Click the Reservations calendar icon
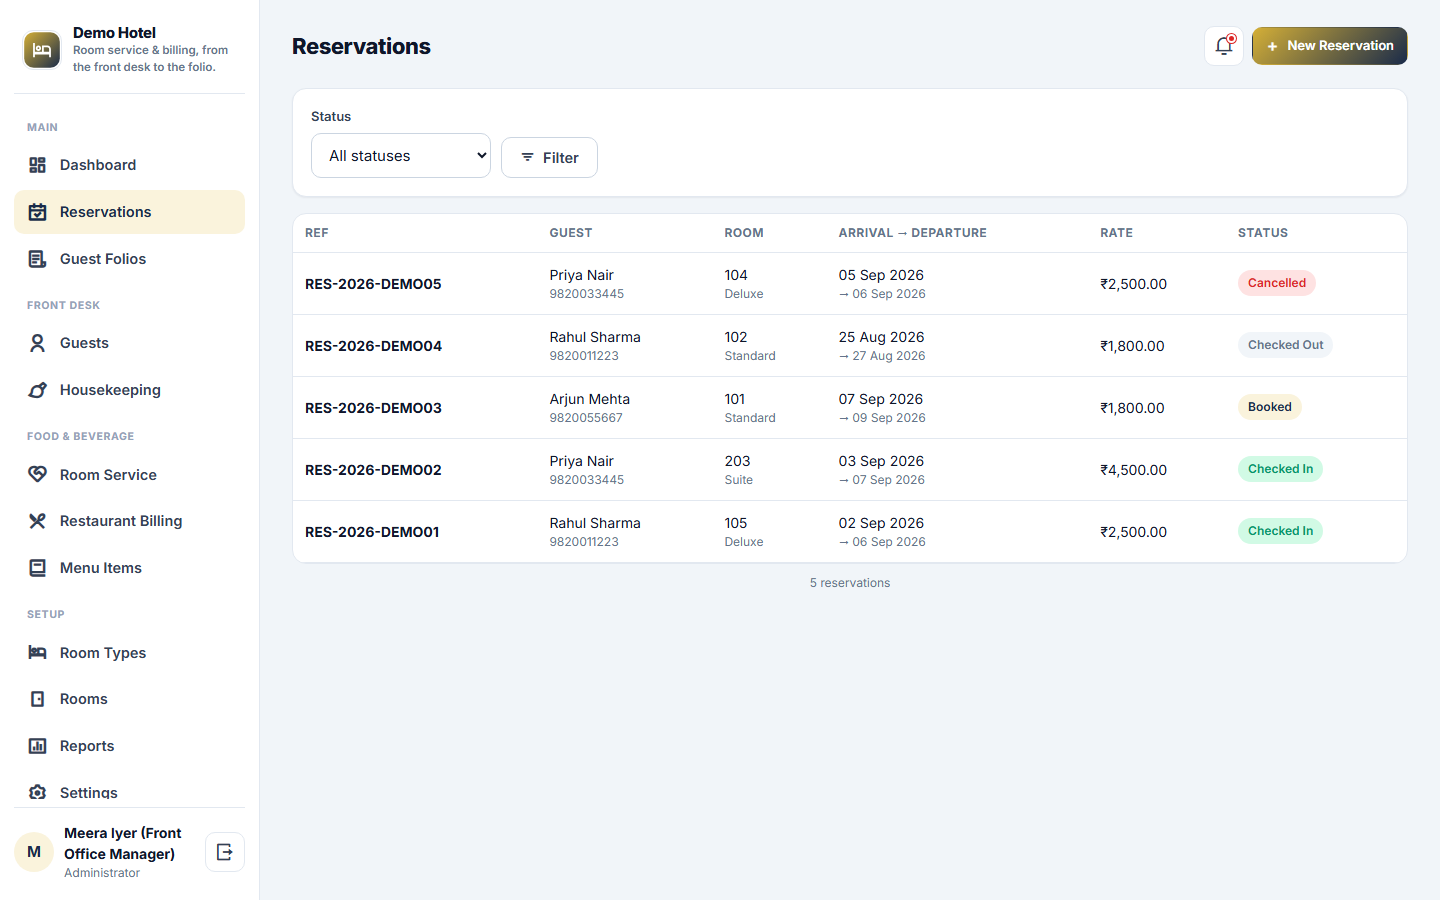Screen dimensions: 1440x900 click(37, 212)
